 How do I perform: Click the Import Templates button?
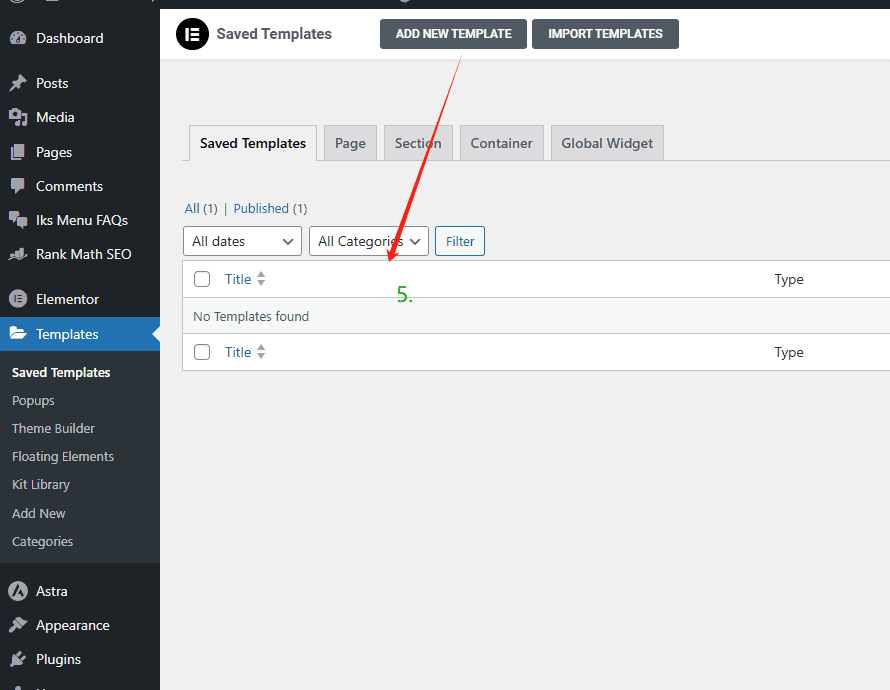[605, 34]
